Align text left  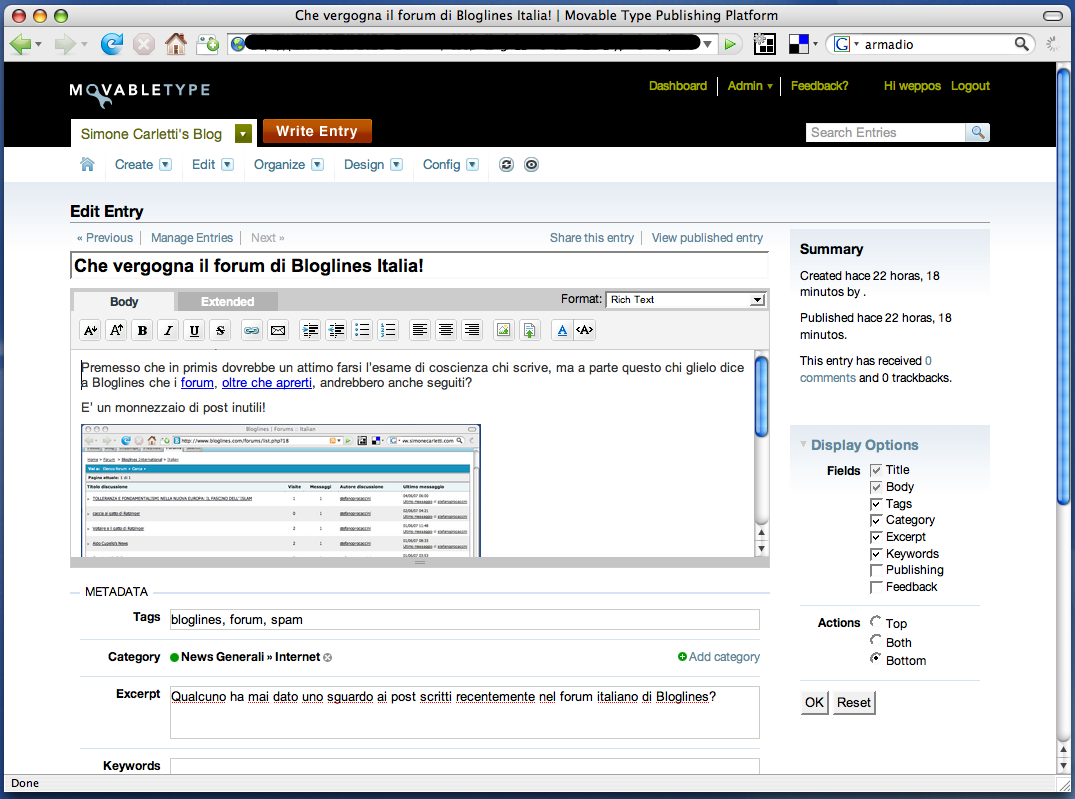pyautogui.click(x=420, y=330)
